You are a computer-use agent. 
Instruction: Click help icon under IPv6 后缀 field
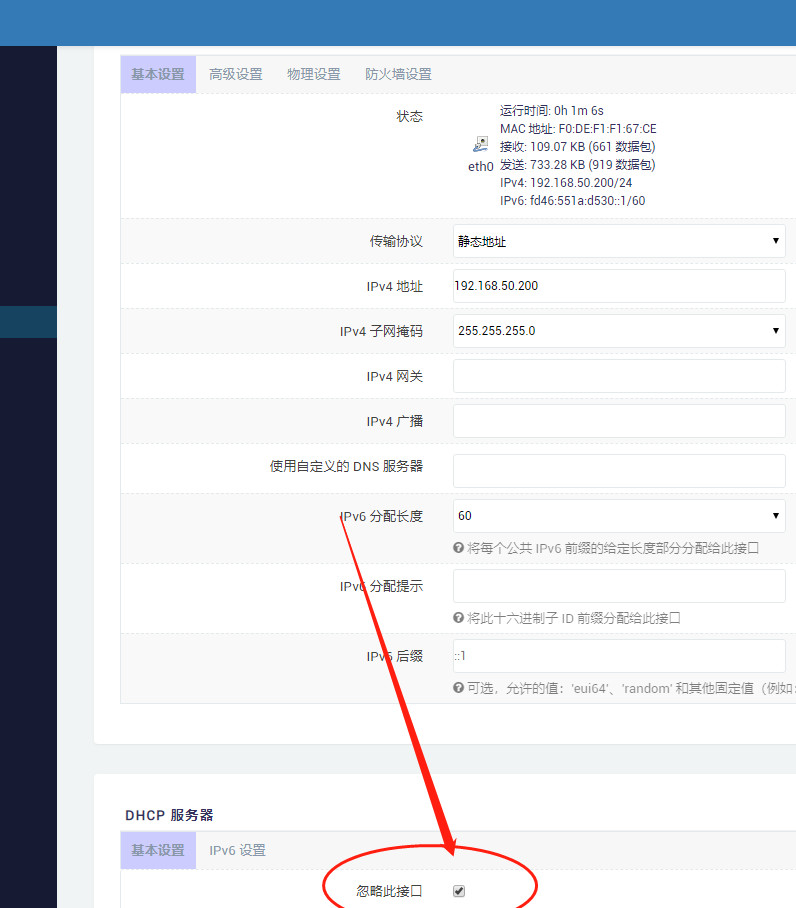point(459,688)
